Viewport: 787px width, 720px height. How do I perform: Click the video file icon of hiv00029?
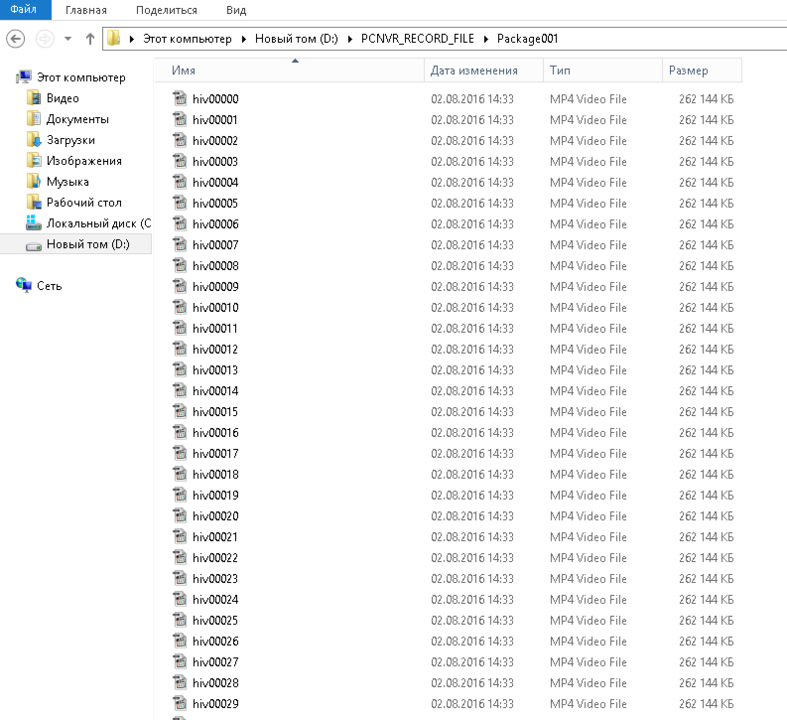click(180, 703)
